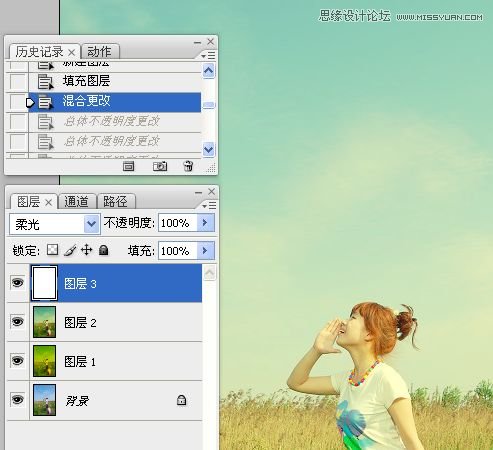493x450 pixels.
Task: Hide the 背景 layer eye icon
Action: (18, 399)
